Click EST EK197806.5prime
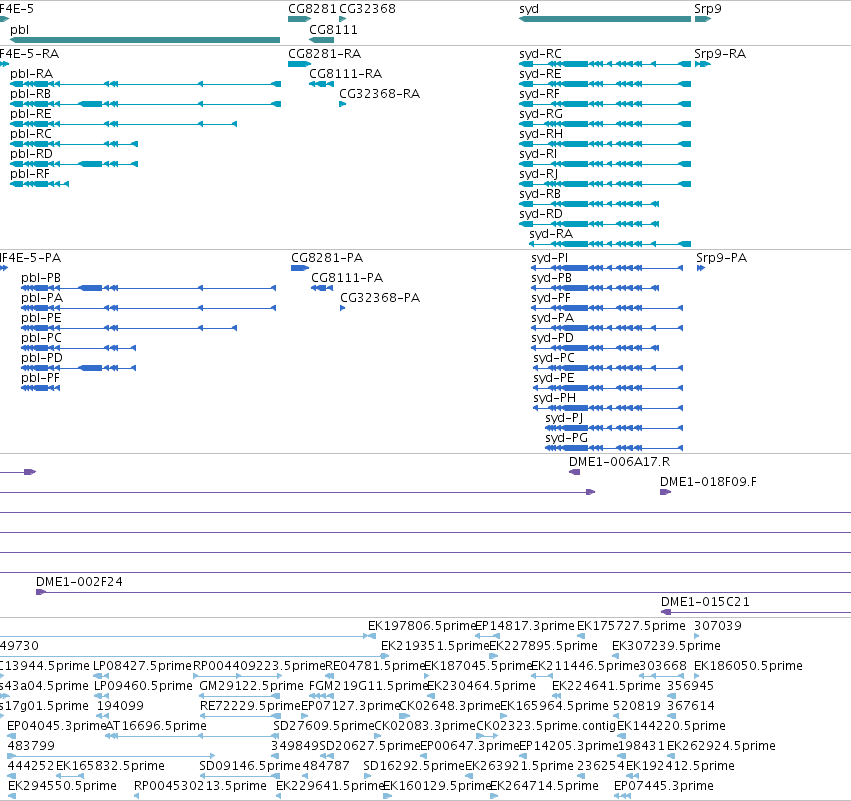 [x=371, y=636]
